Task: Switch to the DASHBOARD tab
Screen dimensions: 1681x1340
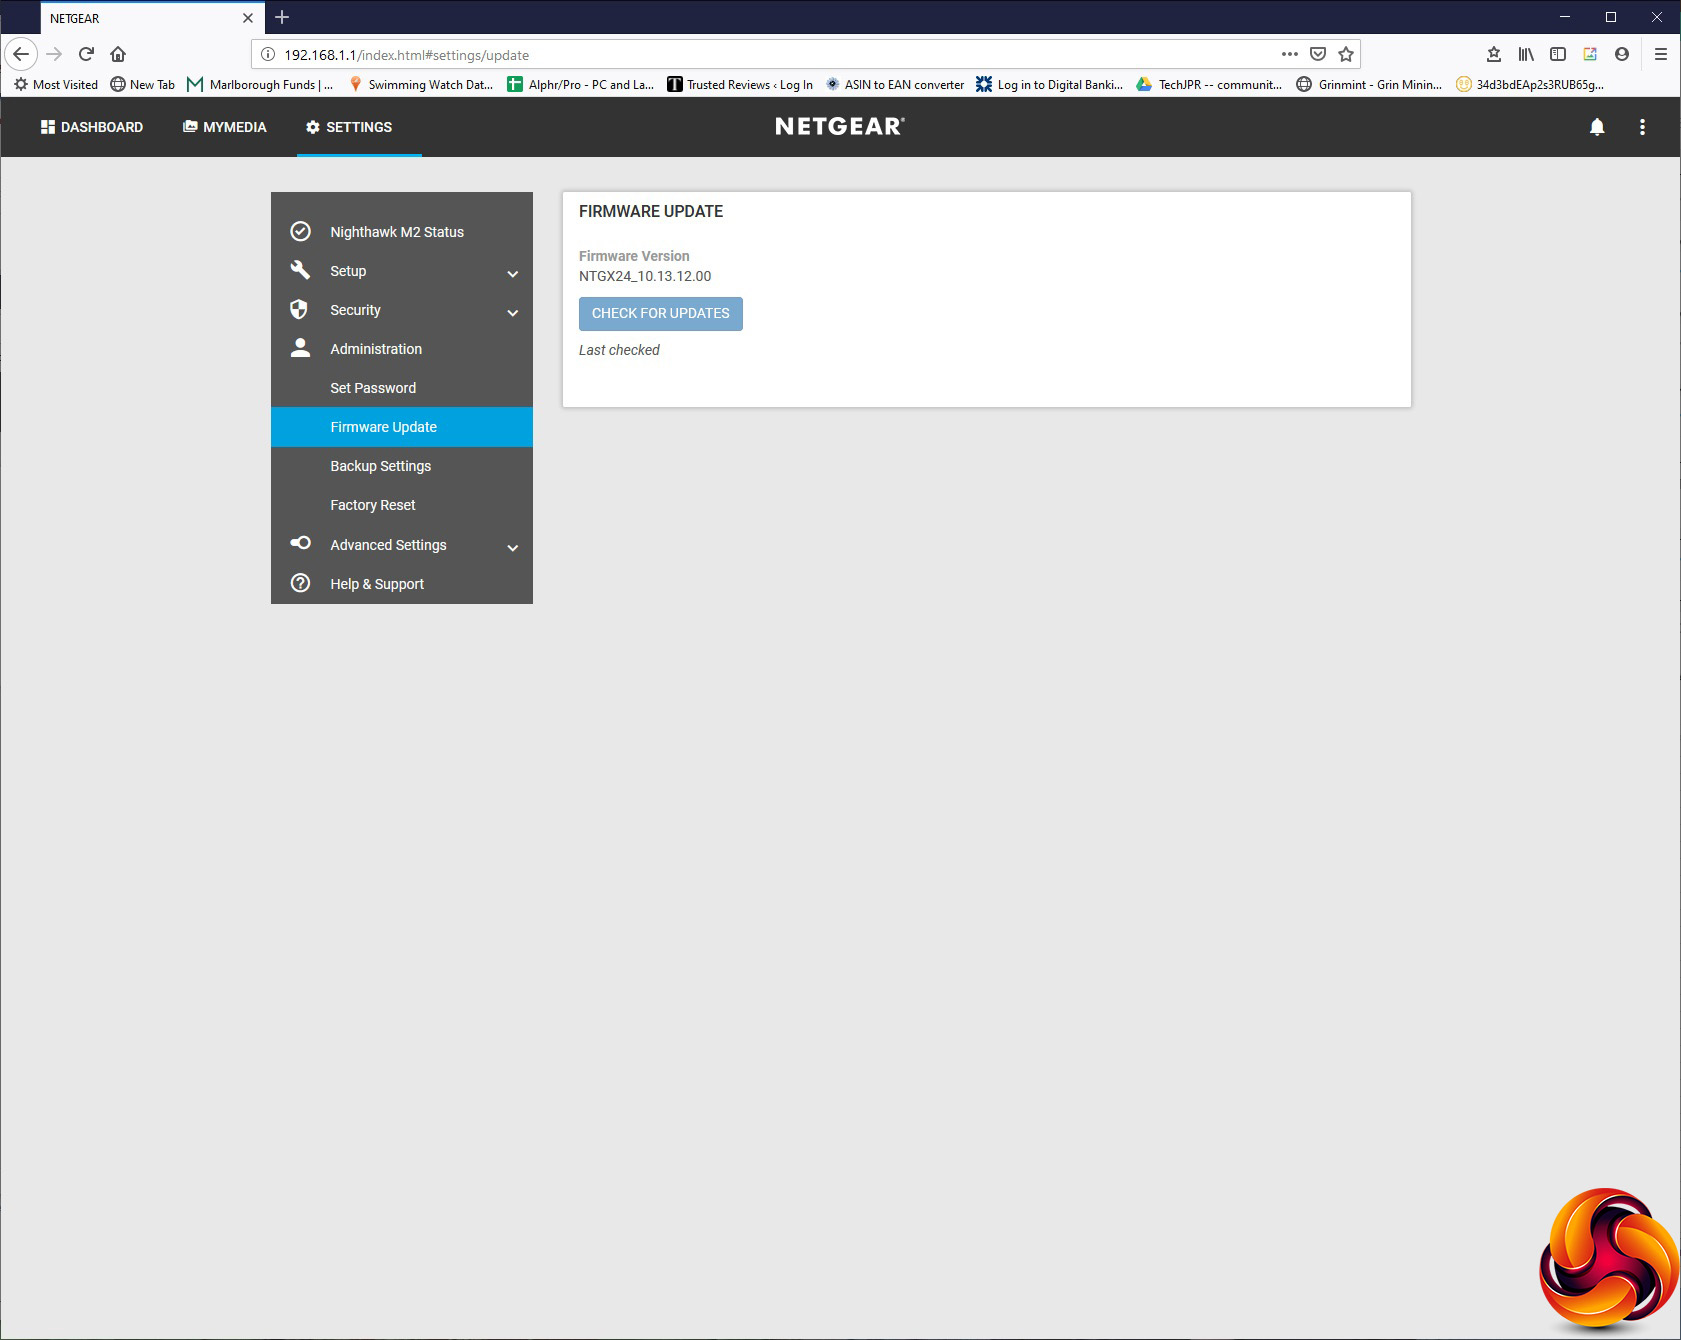Action: point(92,127)
